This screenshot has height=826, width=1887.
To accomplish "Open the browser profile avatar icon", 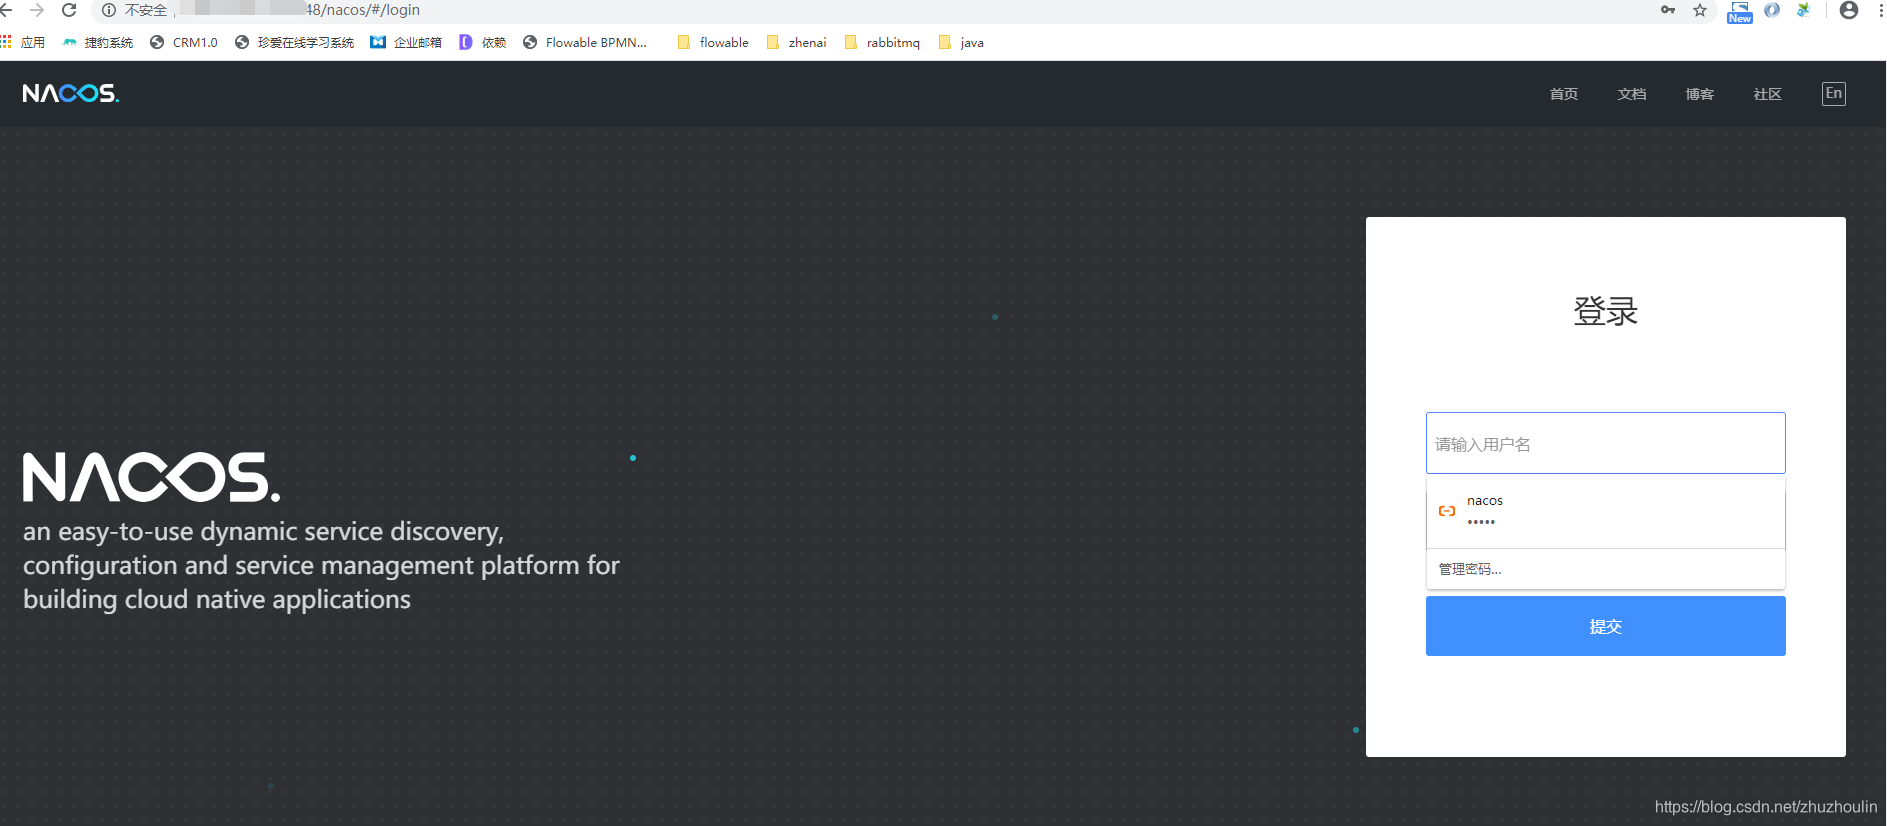I will [x=1849, y=10].
